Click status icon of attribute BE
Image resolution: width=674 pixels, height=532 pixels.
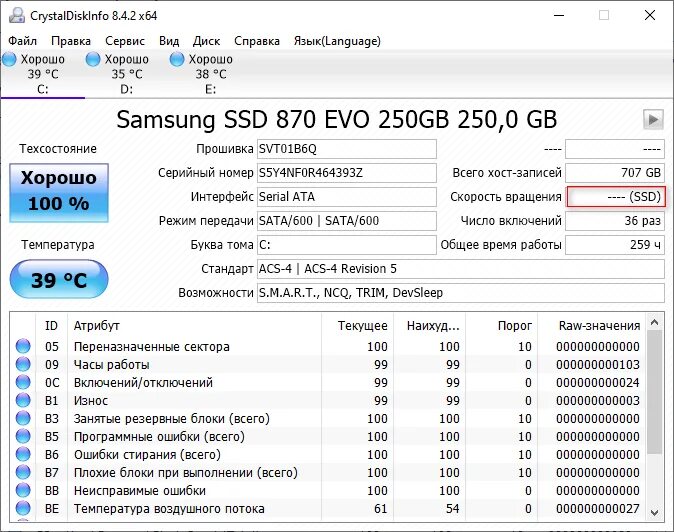pos(23,509)
